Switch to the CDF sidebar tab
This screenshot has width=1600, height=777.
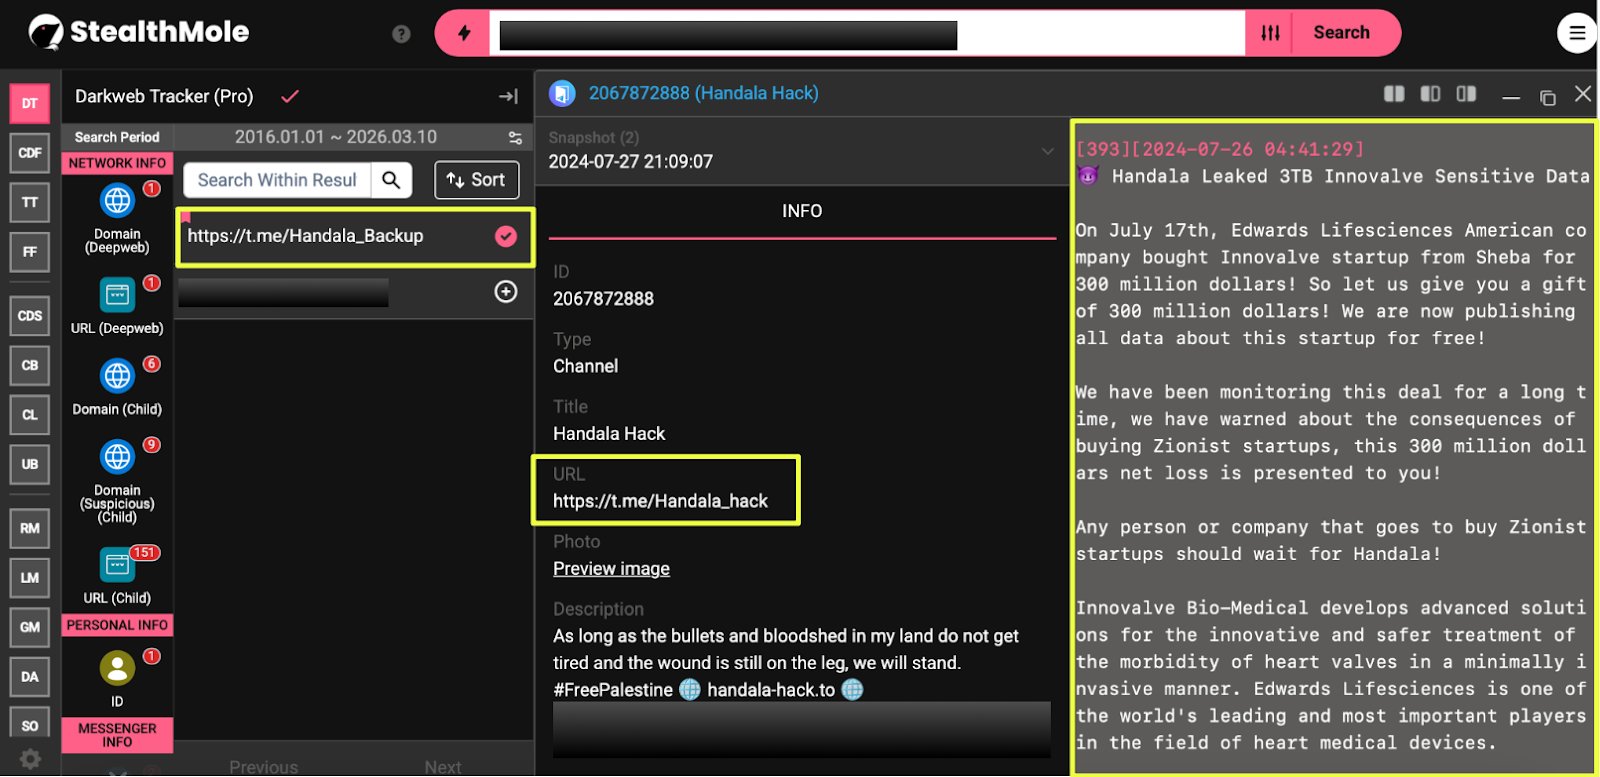click(x=30, y=153)
